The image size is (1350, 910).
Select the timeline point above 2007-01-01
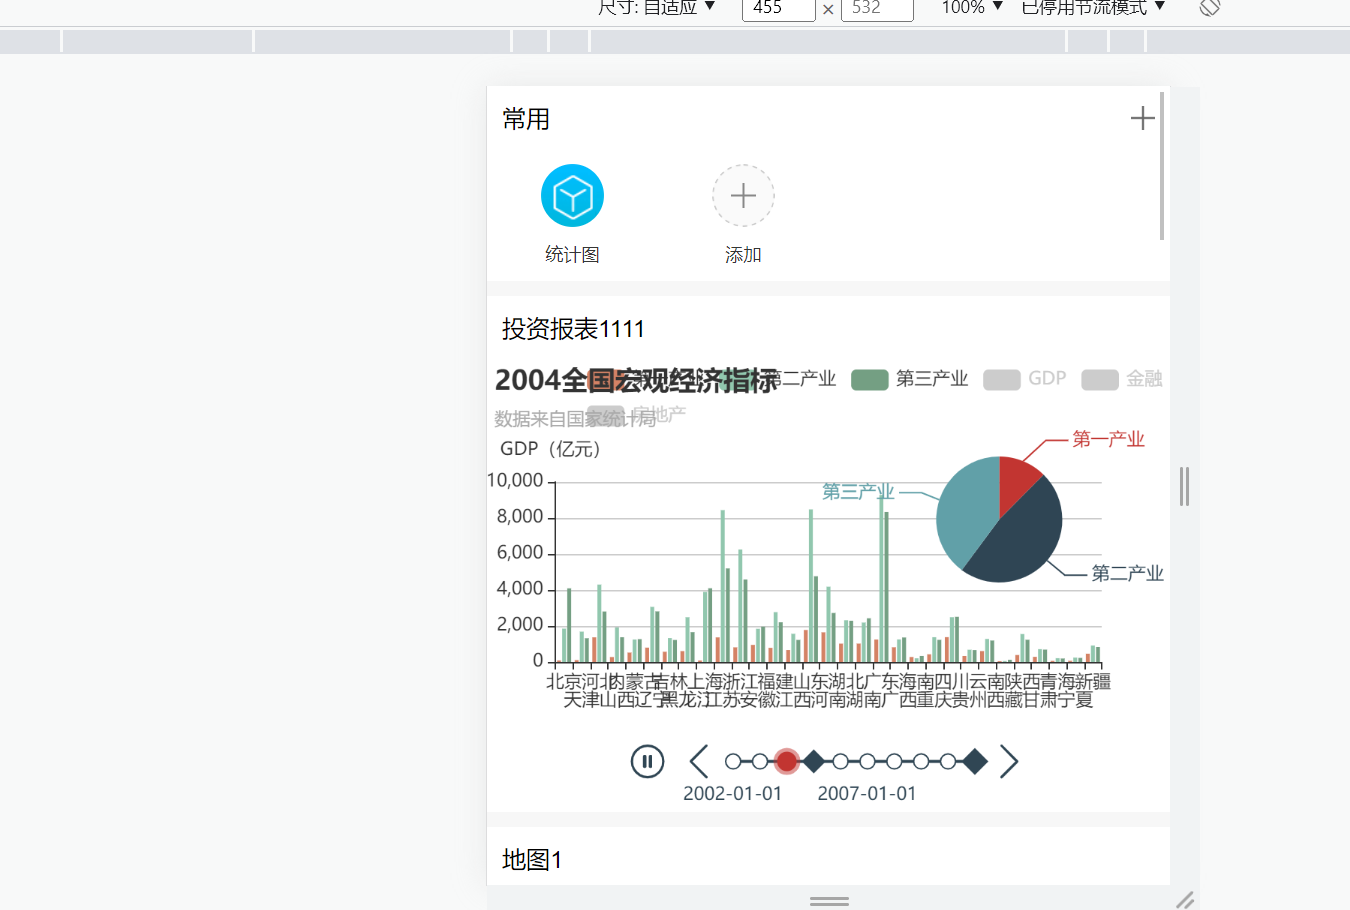pos(867,762)
